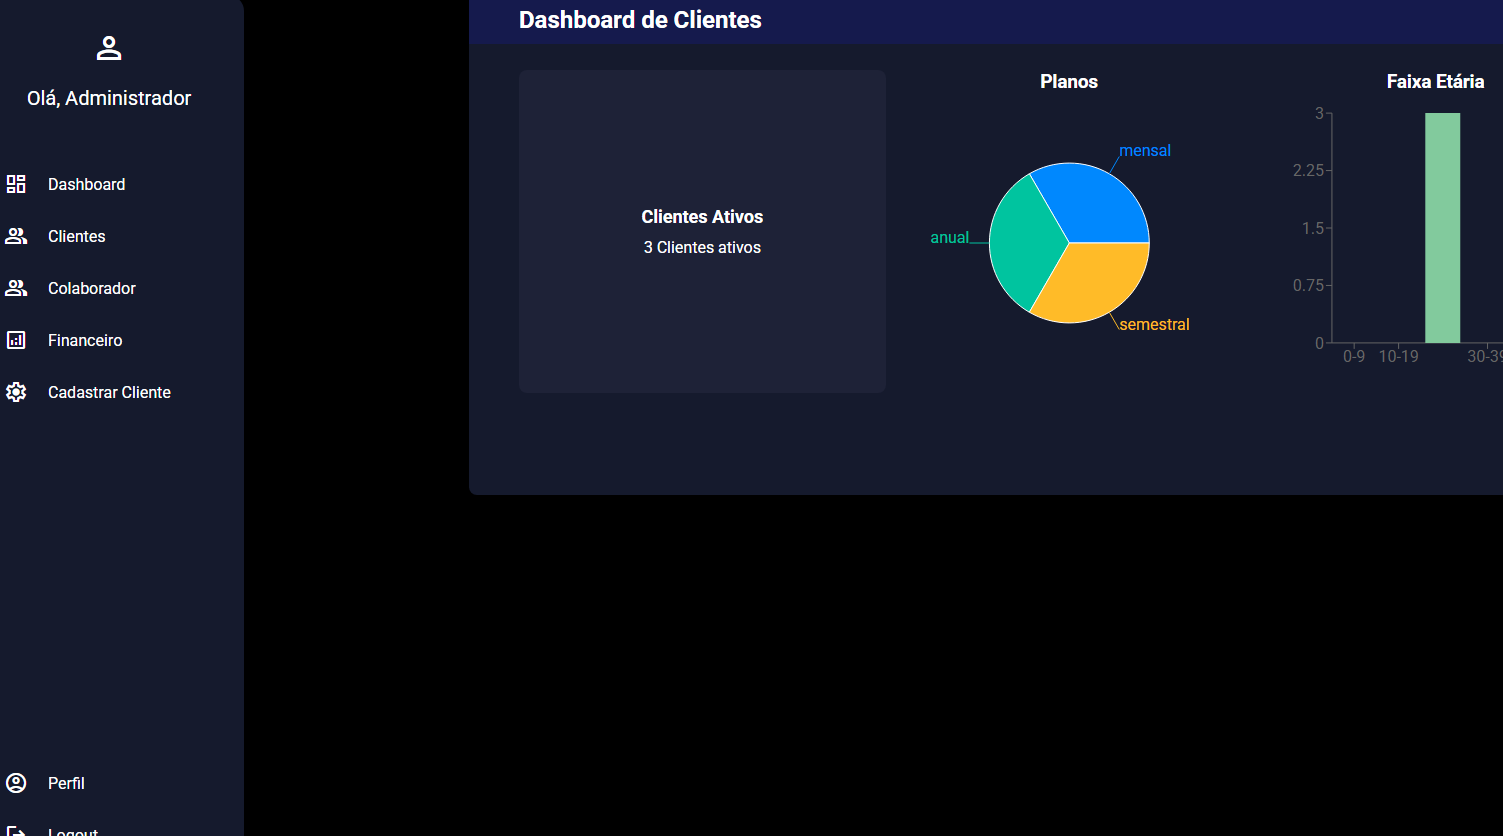
Task: Click the Perfil account circle icon
Action: tap(16, 783)
